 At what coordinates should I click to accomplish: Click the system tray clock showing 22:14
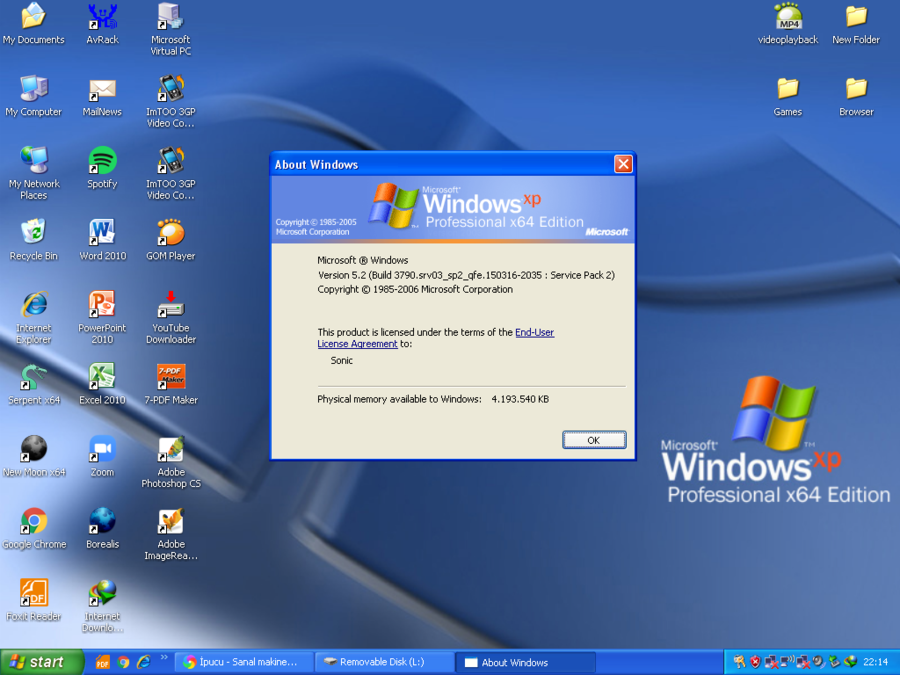coord(876,662)
